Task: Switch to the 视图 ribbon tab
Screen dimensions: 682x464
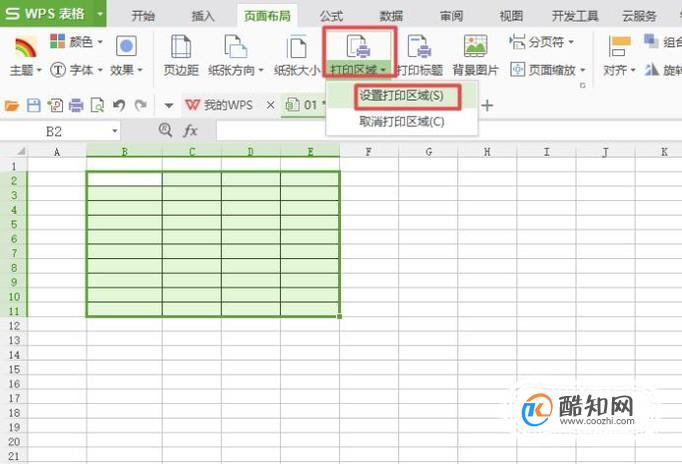Action: tap(511, 16)
